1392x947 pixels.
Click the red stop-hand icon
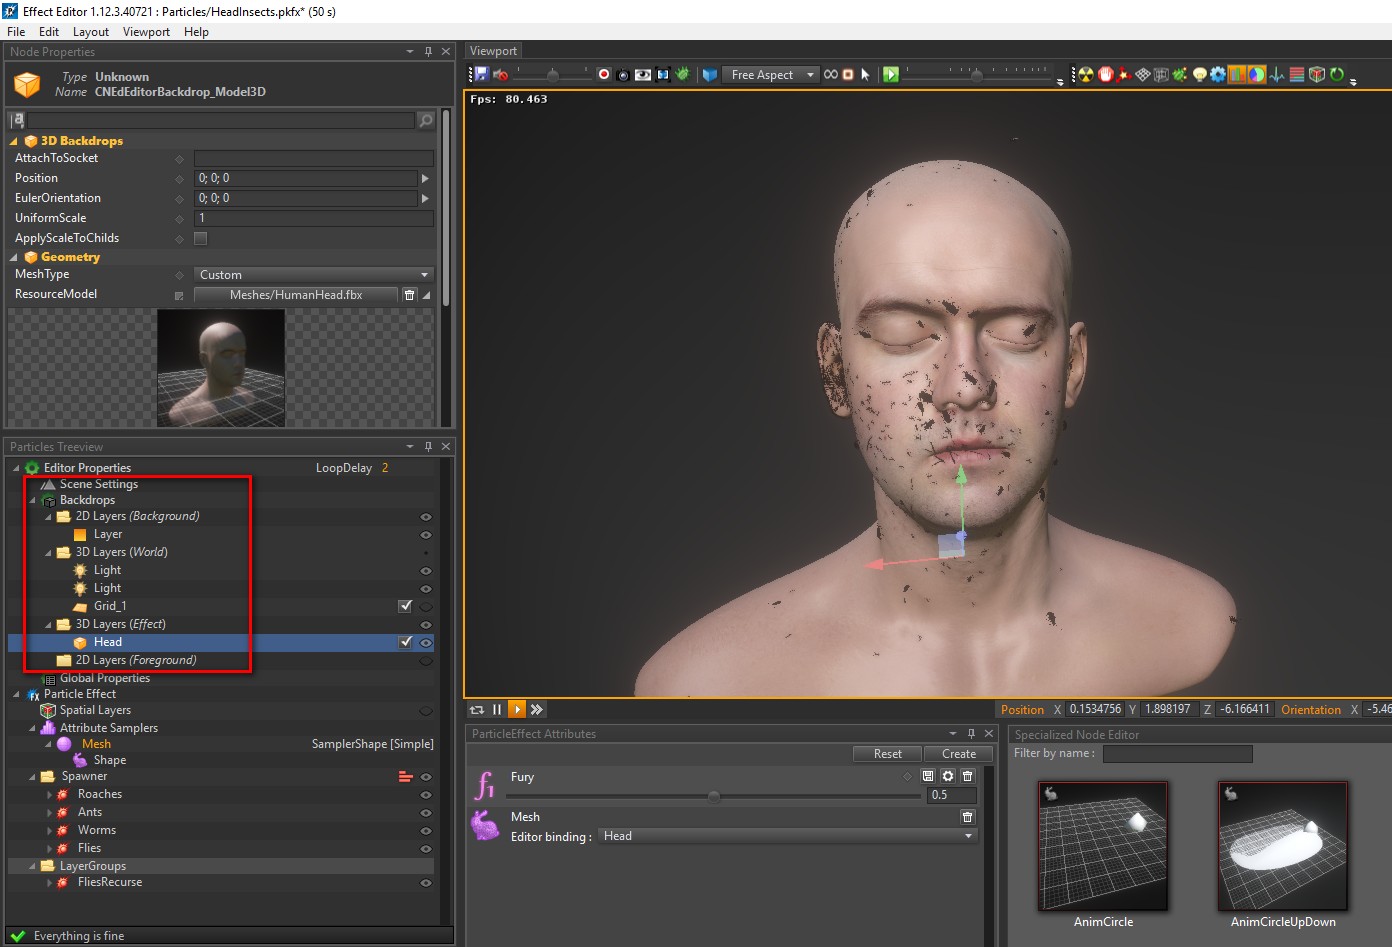pos(1106,75)
